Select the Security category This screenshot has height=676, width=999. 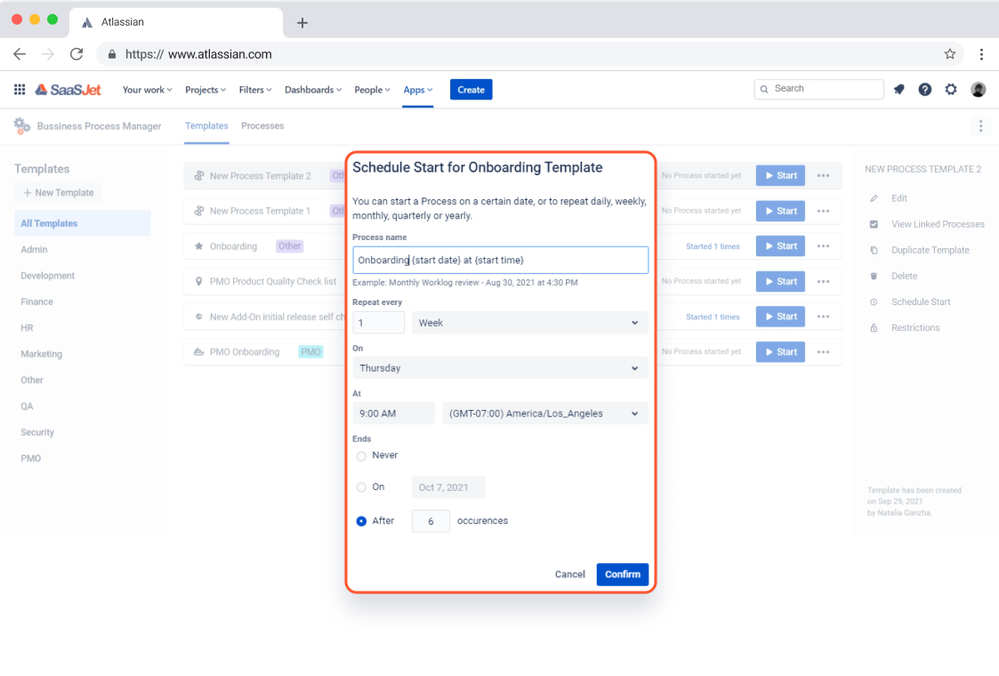[37, 433]
